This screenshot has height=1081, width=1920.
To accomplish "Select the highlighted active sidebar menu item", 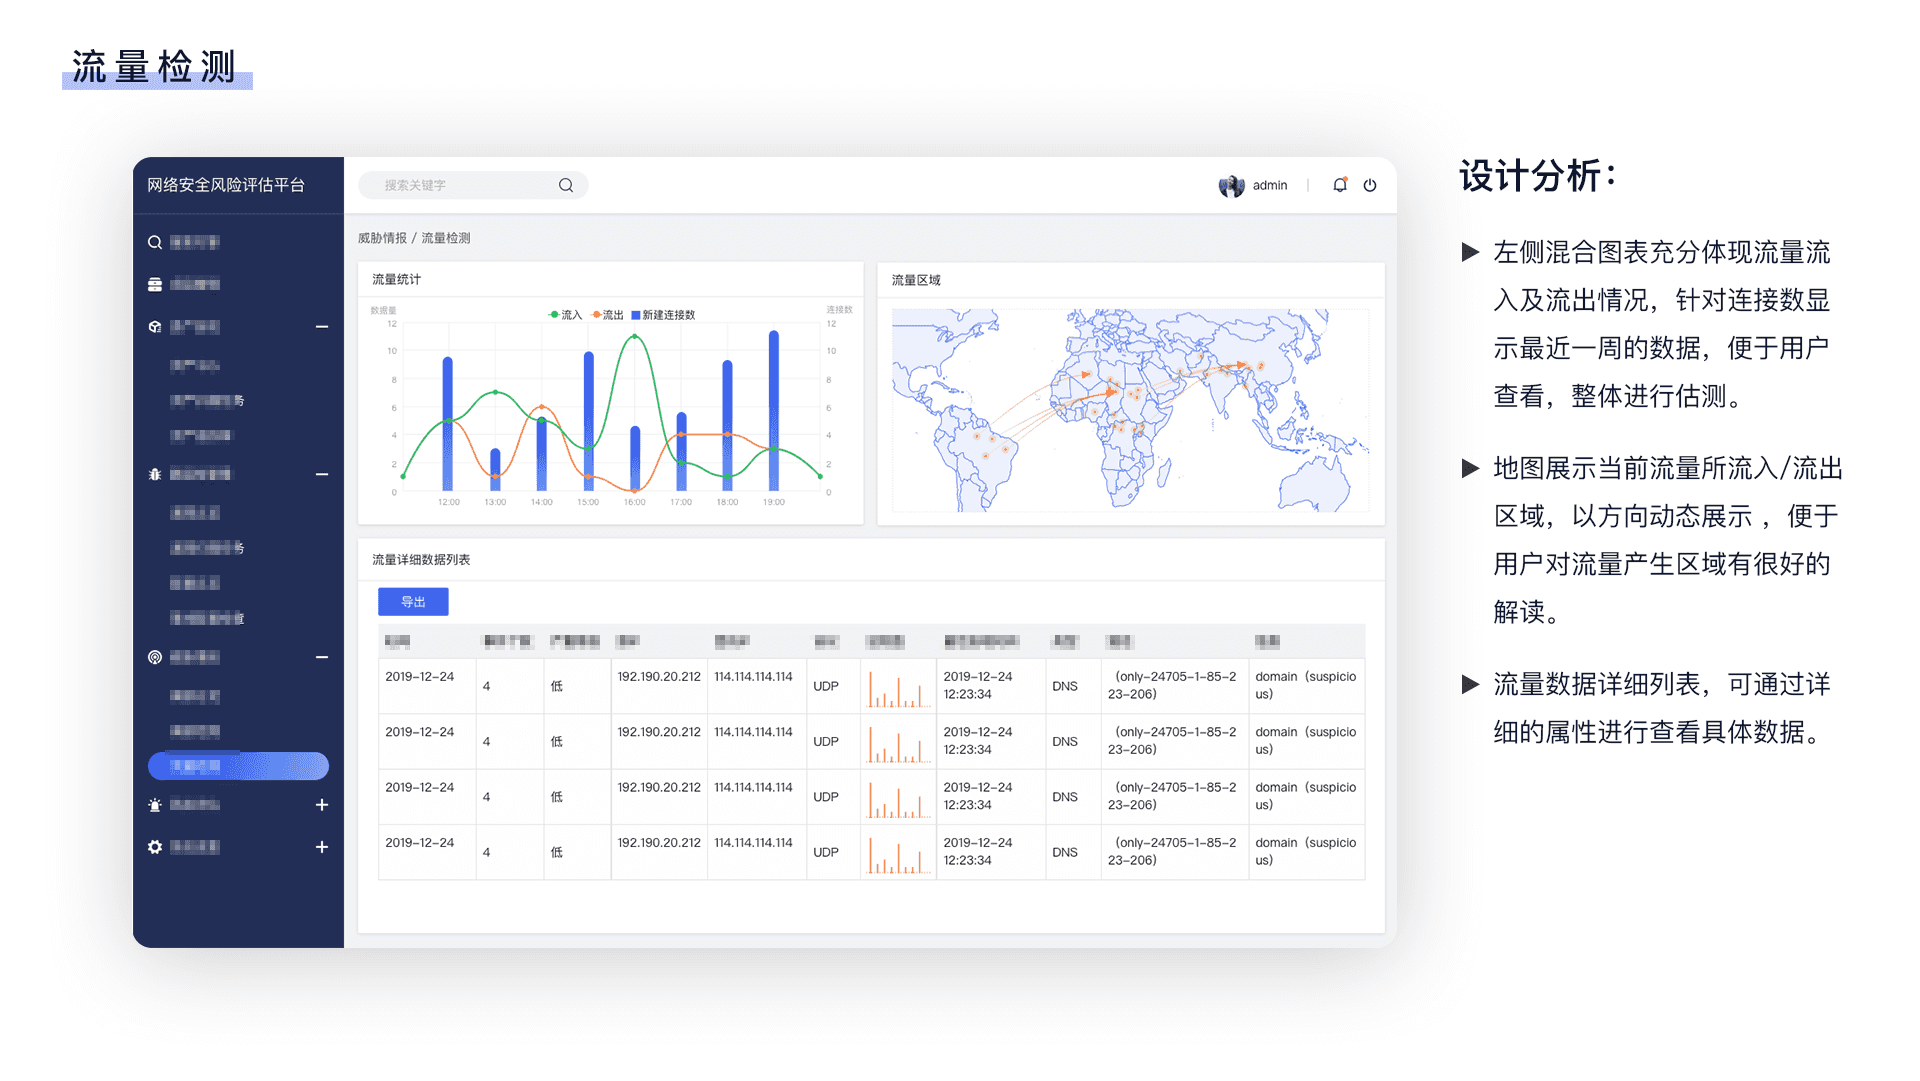I will pos(238,766).
